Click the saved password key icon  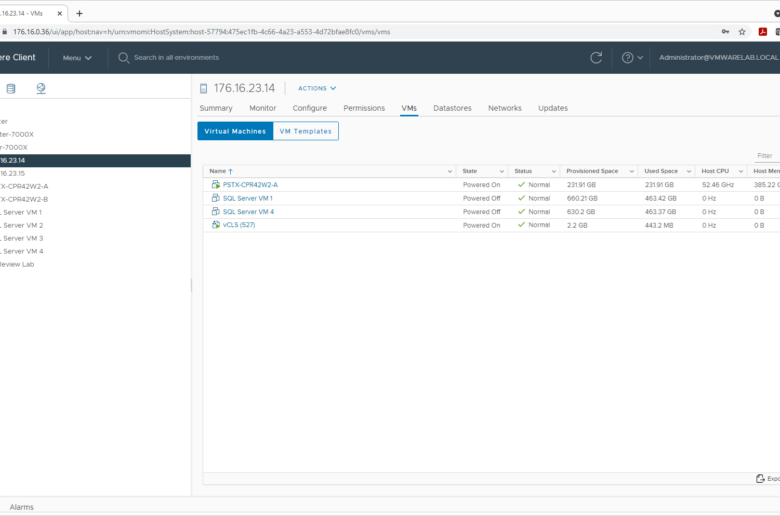coord(725,32)
